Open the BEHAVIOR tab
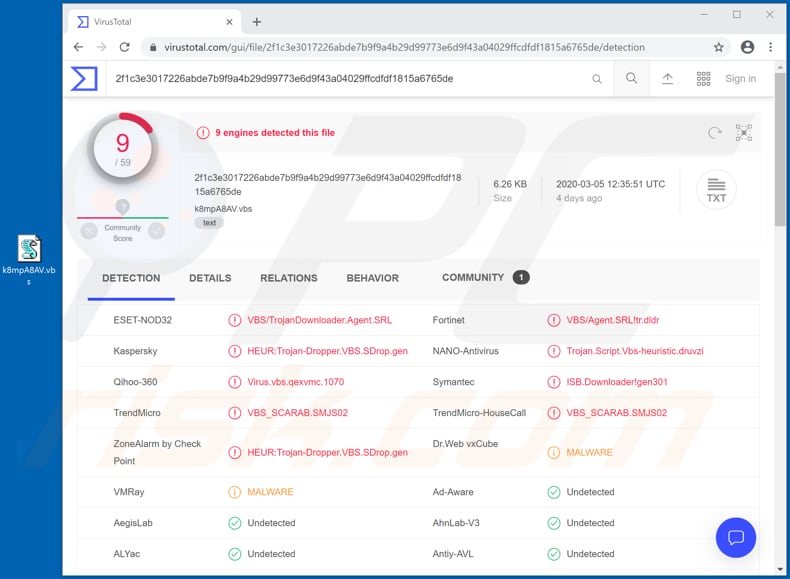 pos(372,278)
